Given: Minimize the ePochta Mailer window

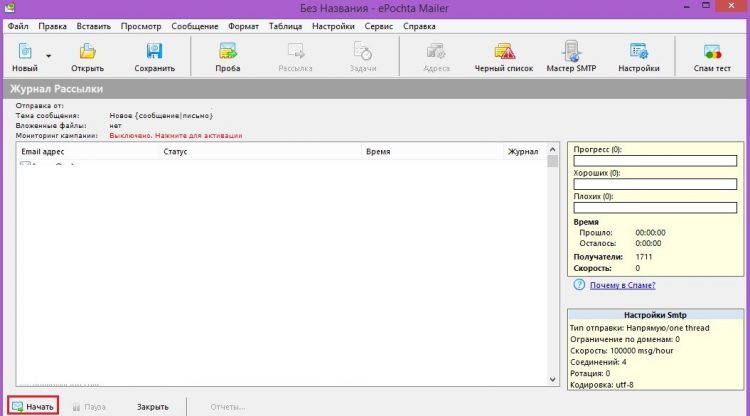Looking at the screenshot, I should pos(687,7).
